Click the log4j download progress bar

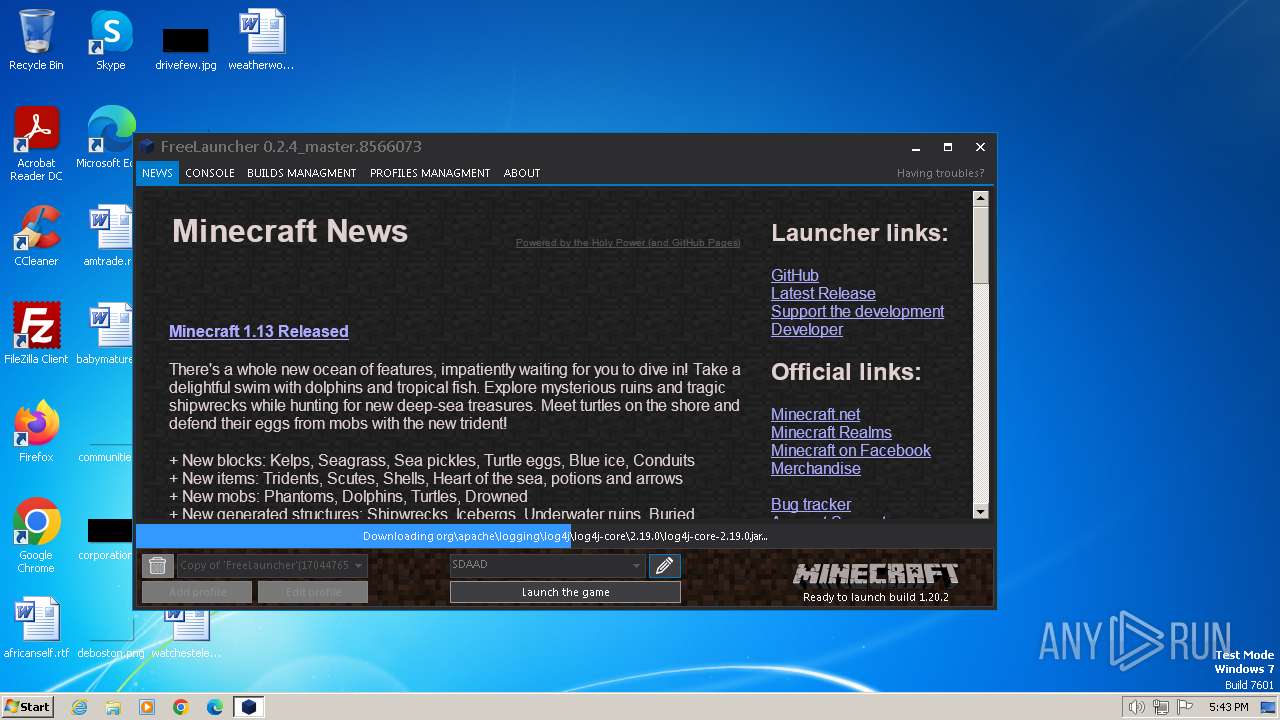click(565, 536)
